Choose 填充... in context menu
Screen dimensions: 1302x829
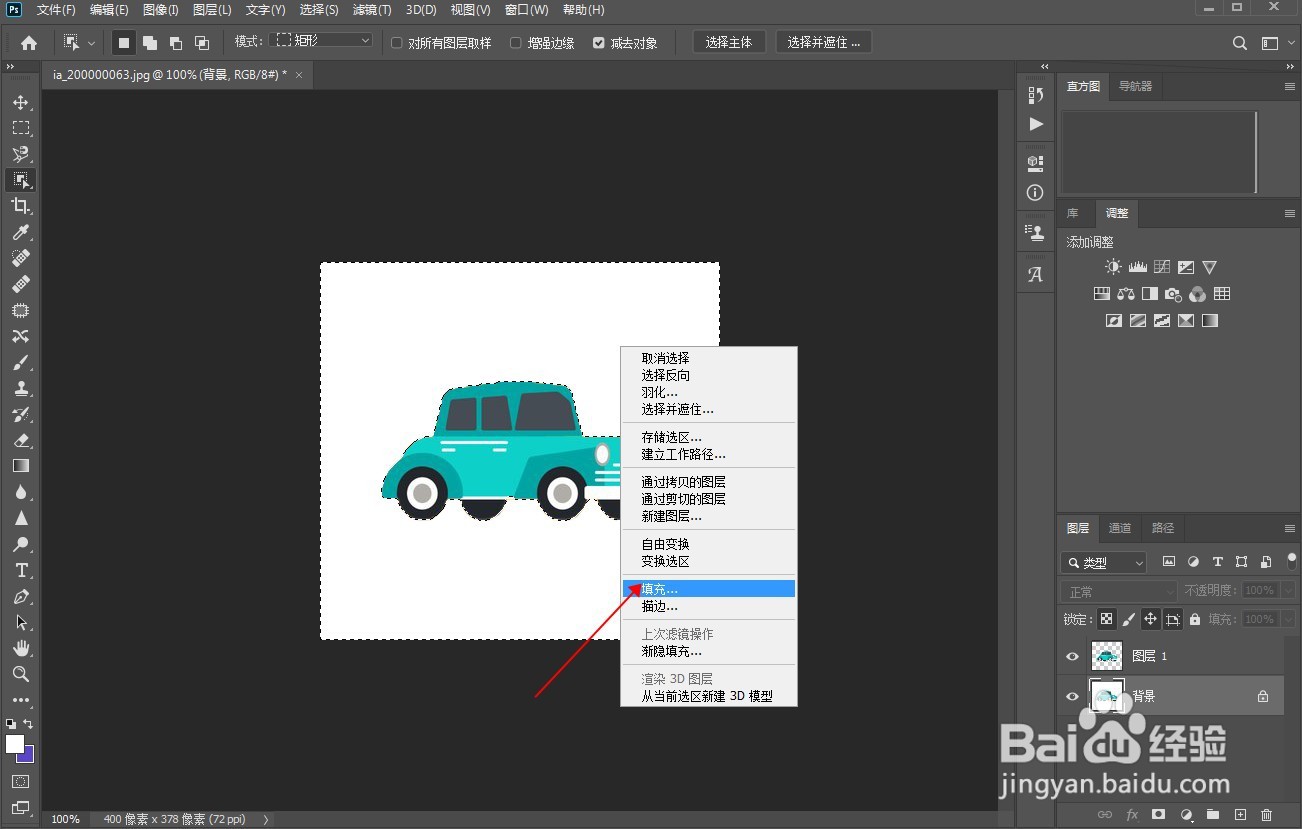pos(709,589)
